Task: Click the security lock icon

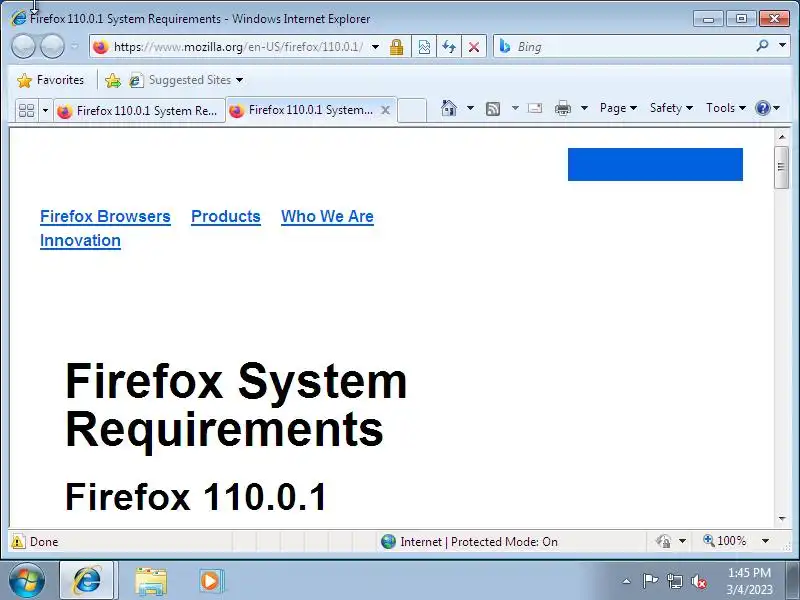Action: pos(396,47)
